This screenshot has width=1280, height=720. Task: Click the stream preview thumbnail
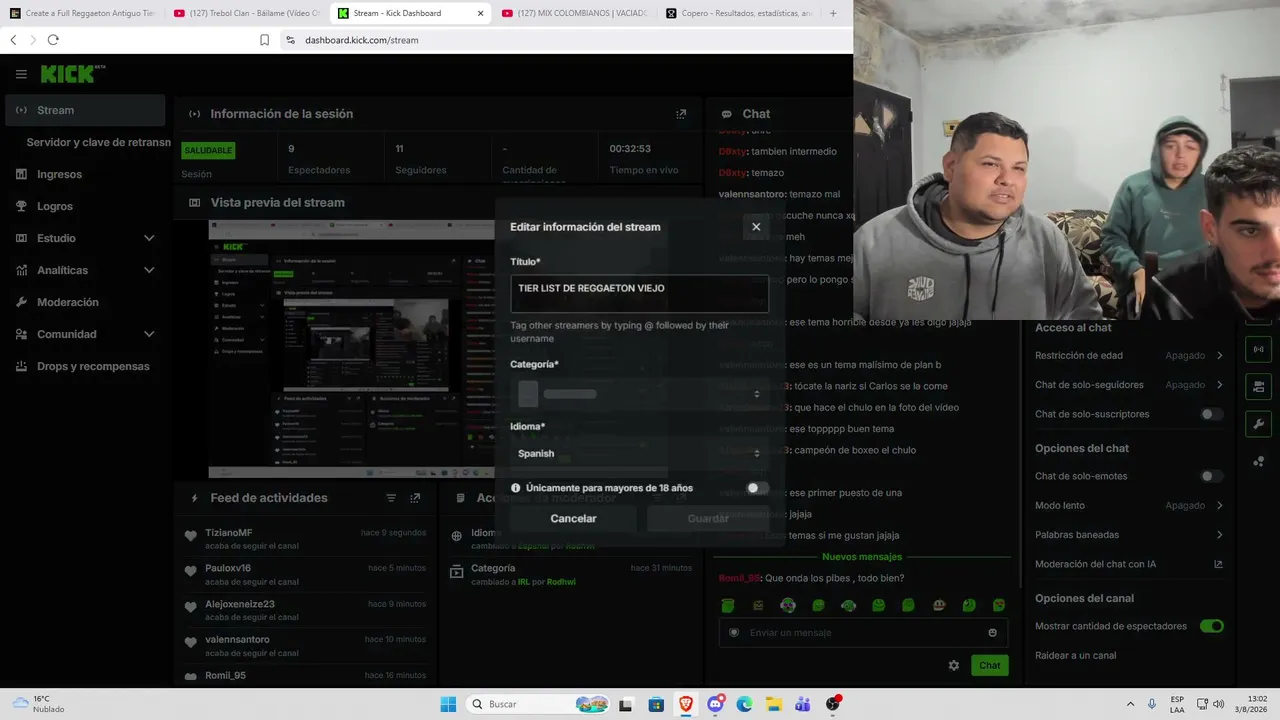click(x=352, y=349)
